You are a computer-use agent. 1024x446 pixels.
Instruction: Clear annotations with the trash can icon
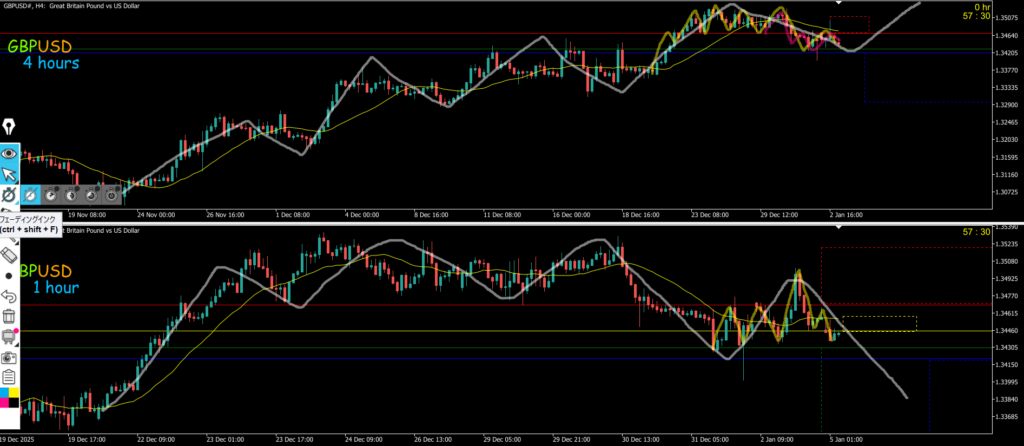[x=10, y=316]
